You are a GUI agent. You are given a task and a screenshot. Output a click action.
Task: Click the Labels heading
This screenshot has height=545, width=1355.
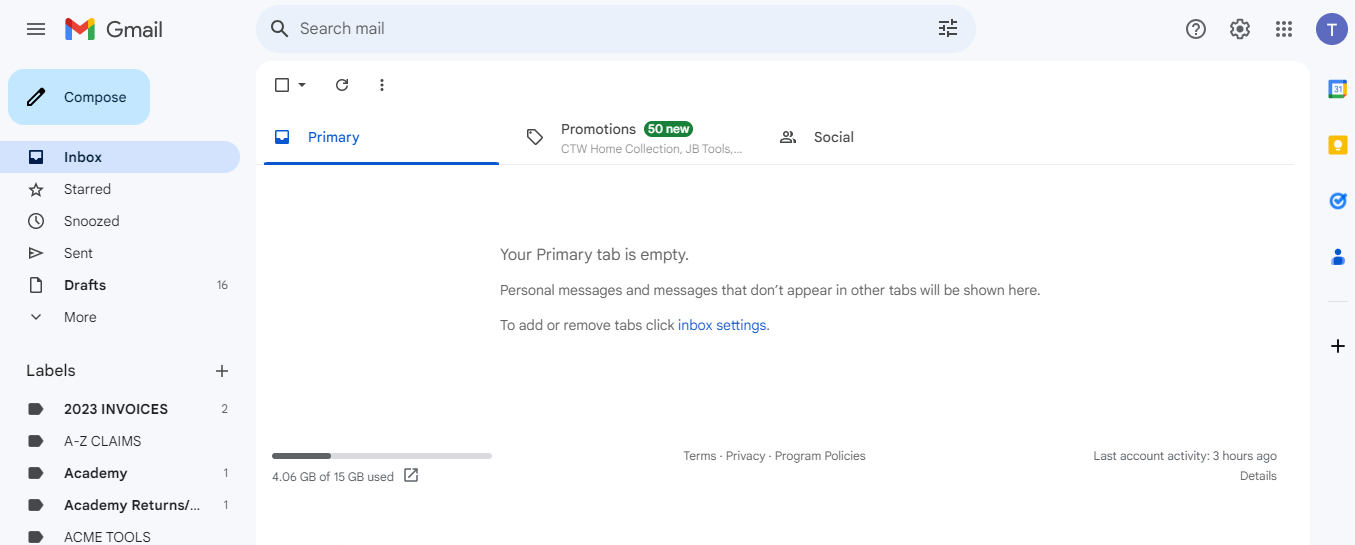(x=51, y=371)
